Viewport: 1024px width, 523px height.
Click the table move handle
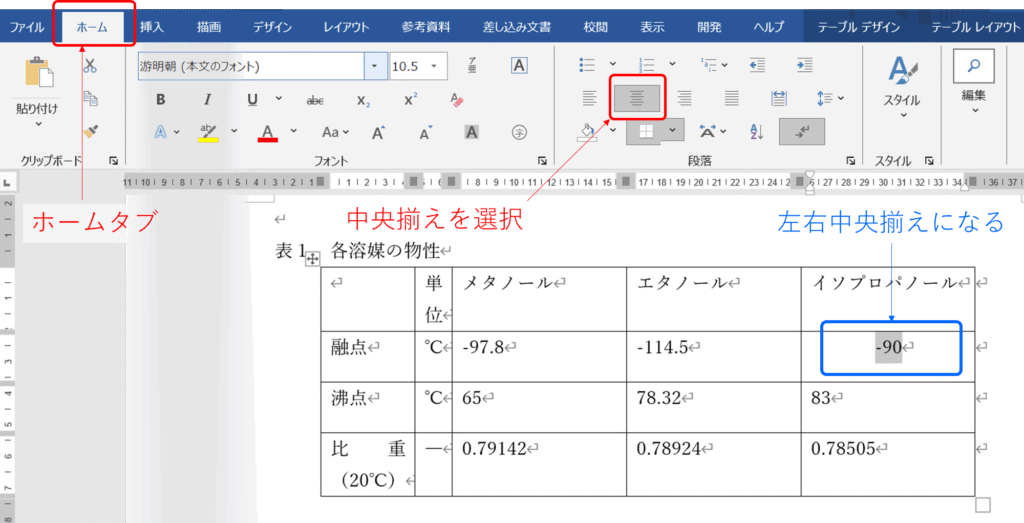[x=312, y=259]
